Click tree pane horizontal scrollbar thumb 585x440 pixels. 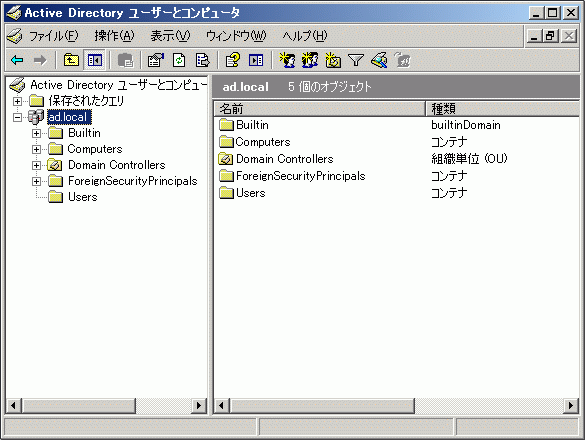(78, 406)
